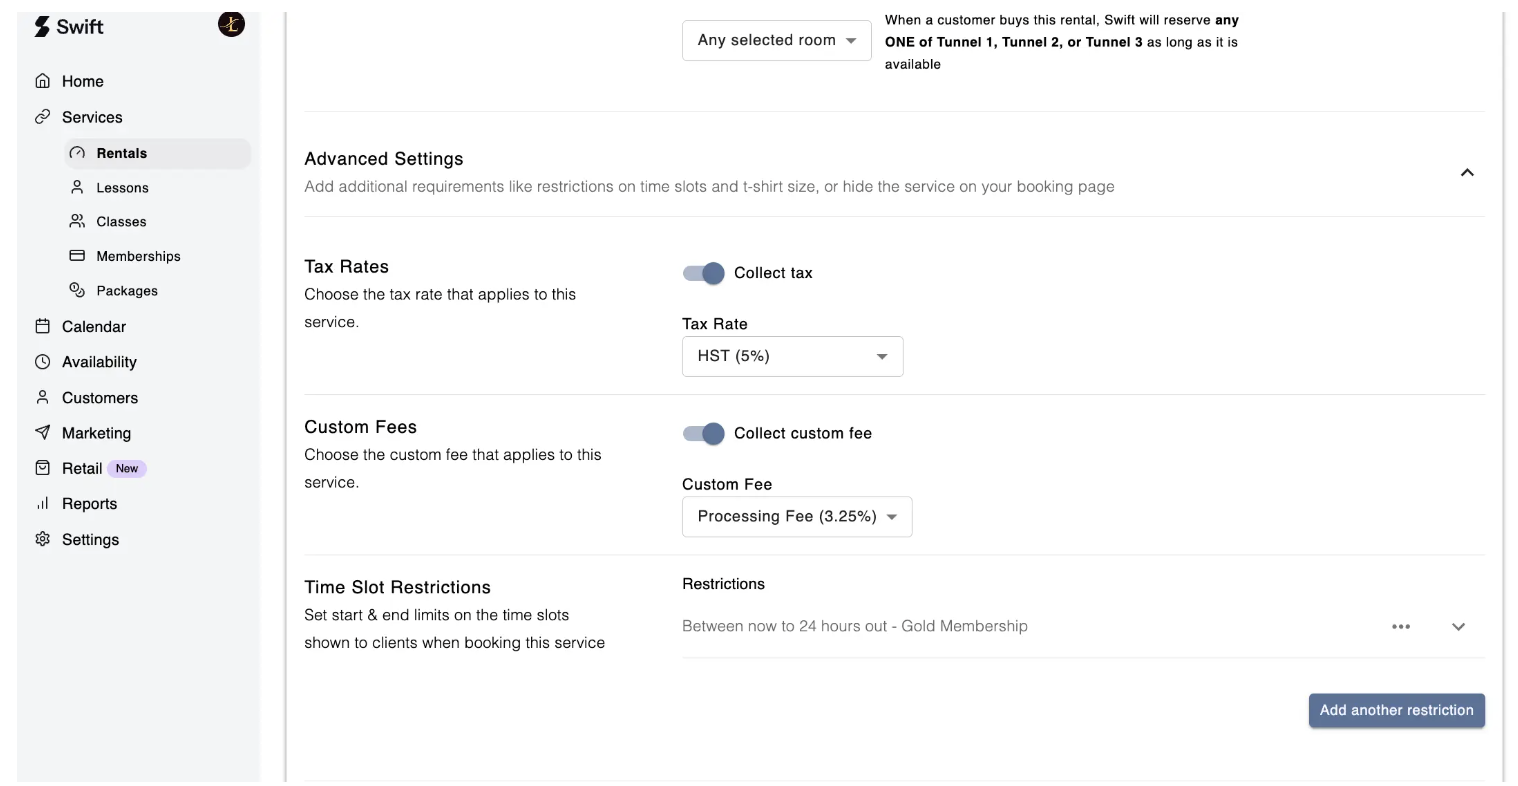Open restriction three-dot options menu

click(x=1400, y=627)
